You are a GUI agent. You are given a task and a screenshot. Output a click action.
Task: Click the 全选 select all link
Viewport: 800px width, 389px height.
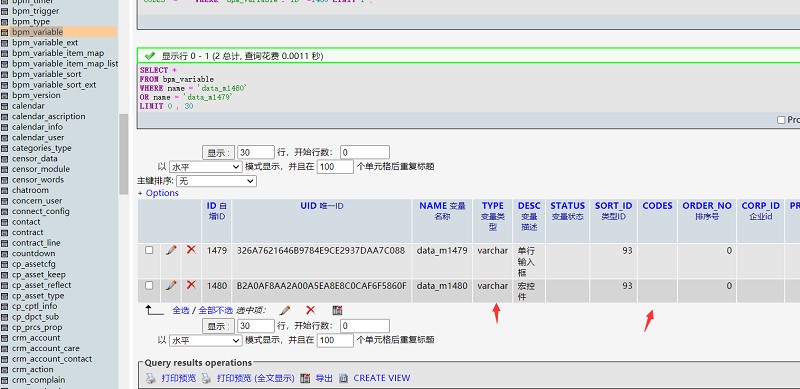[x=181, y=310]
